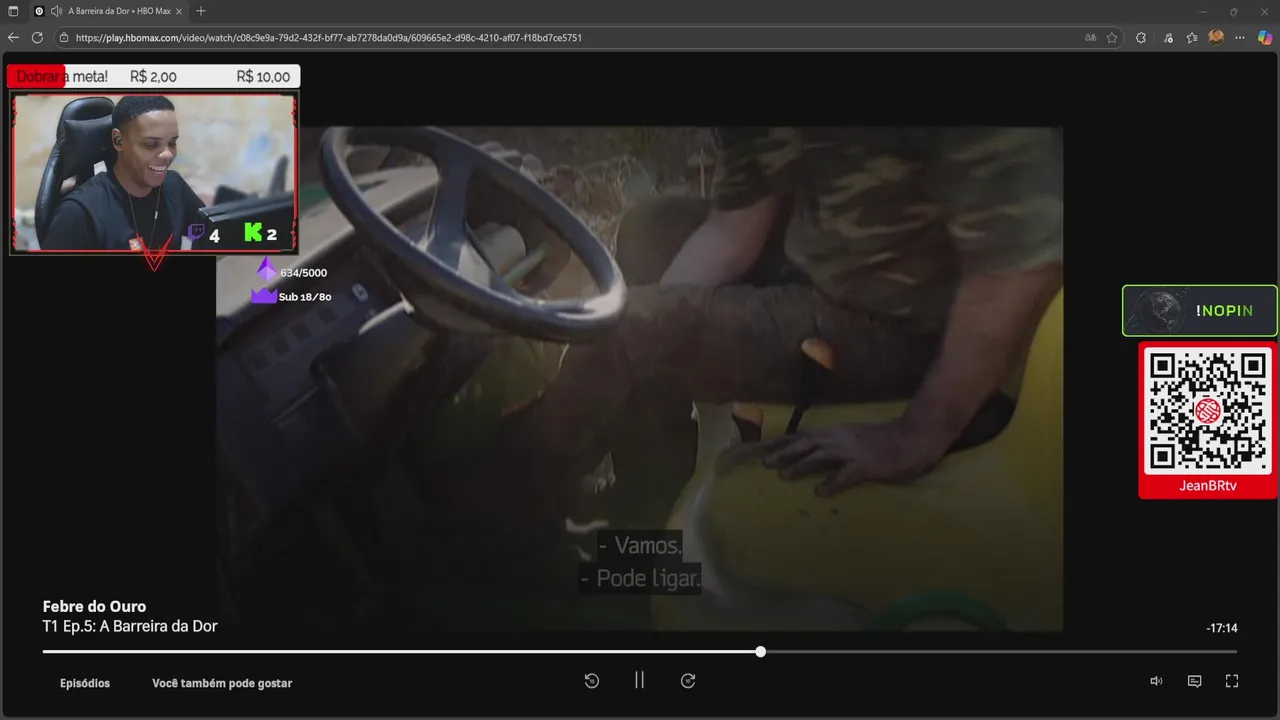1280x720 pixels.
Task: Click the remaining time -17:14 indicator
Action: coord(1222,628)
